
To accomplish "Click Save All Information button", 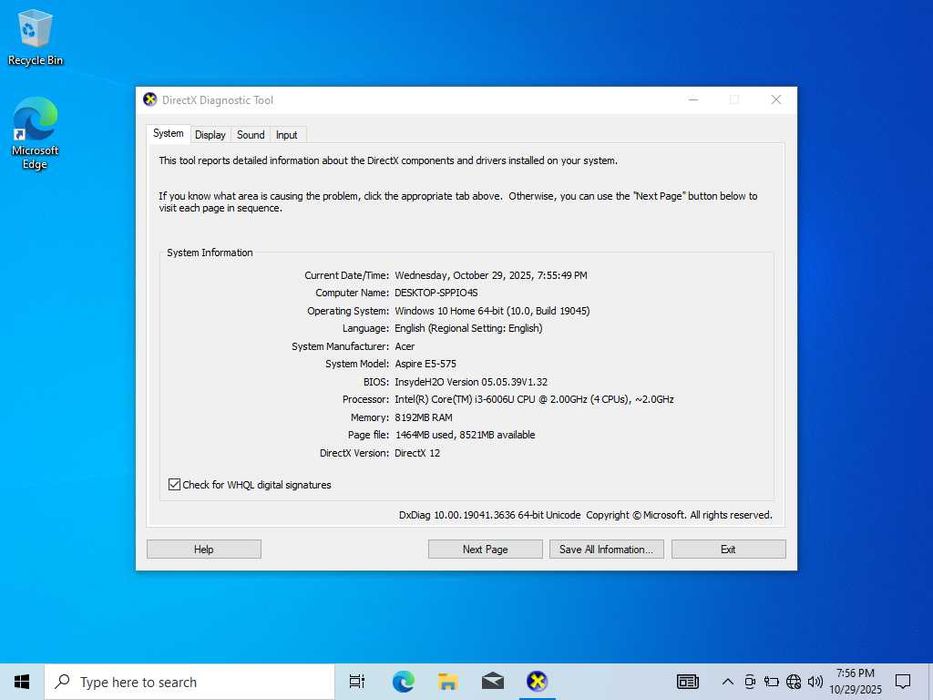I will point(606,549).
